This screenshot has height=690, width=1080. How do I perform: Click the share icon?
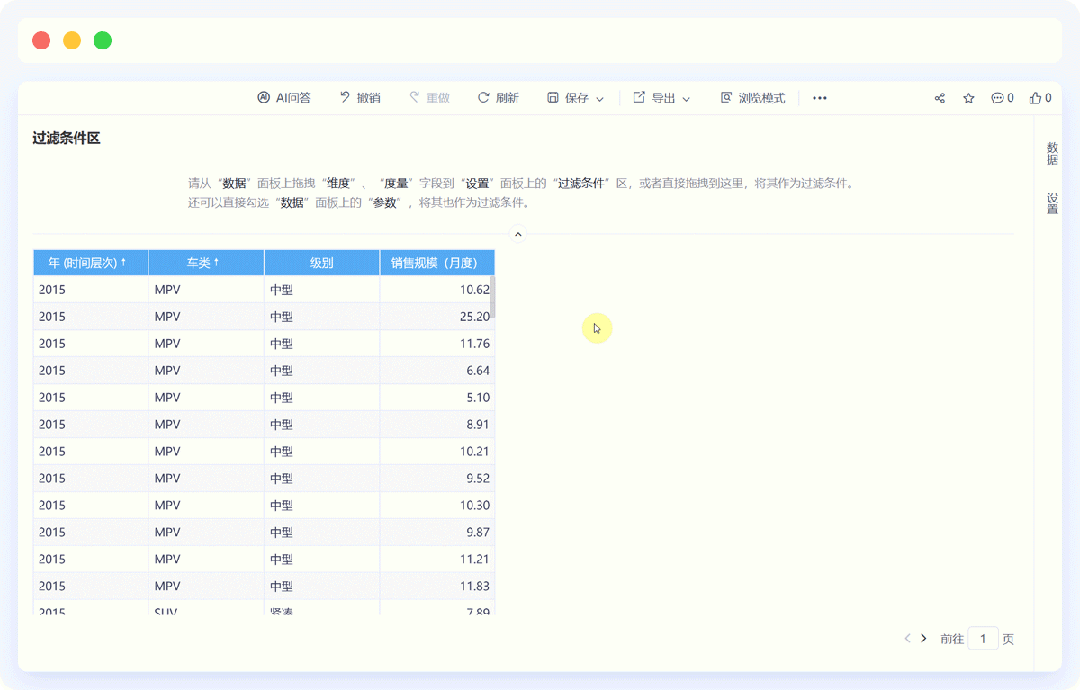(x=940, y=98)
